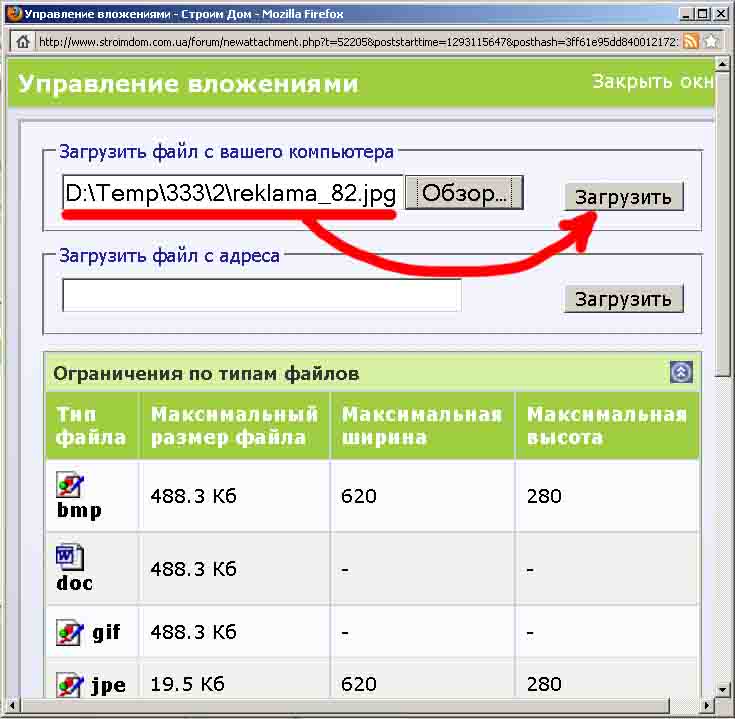Click the Firefox logo in title bar

[x=14, y=13]
